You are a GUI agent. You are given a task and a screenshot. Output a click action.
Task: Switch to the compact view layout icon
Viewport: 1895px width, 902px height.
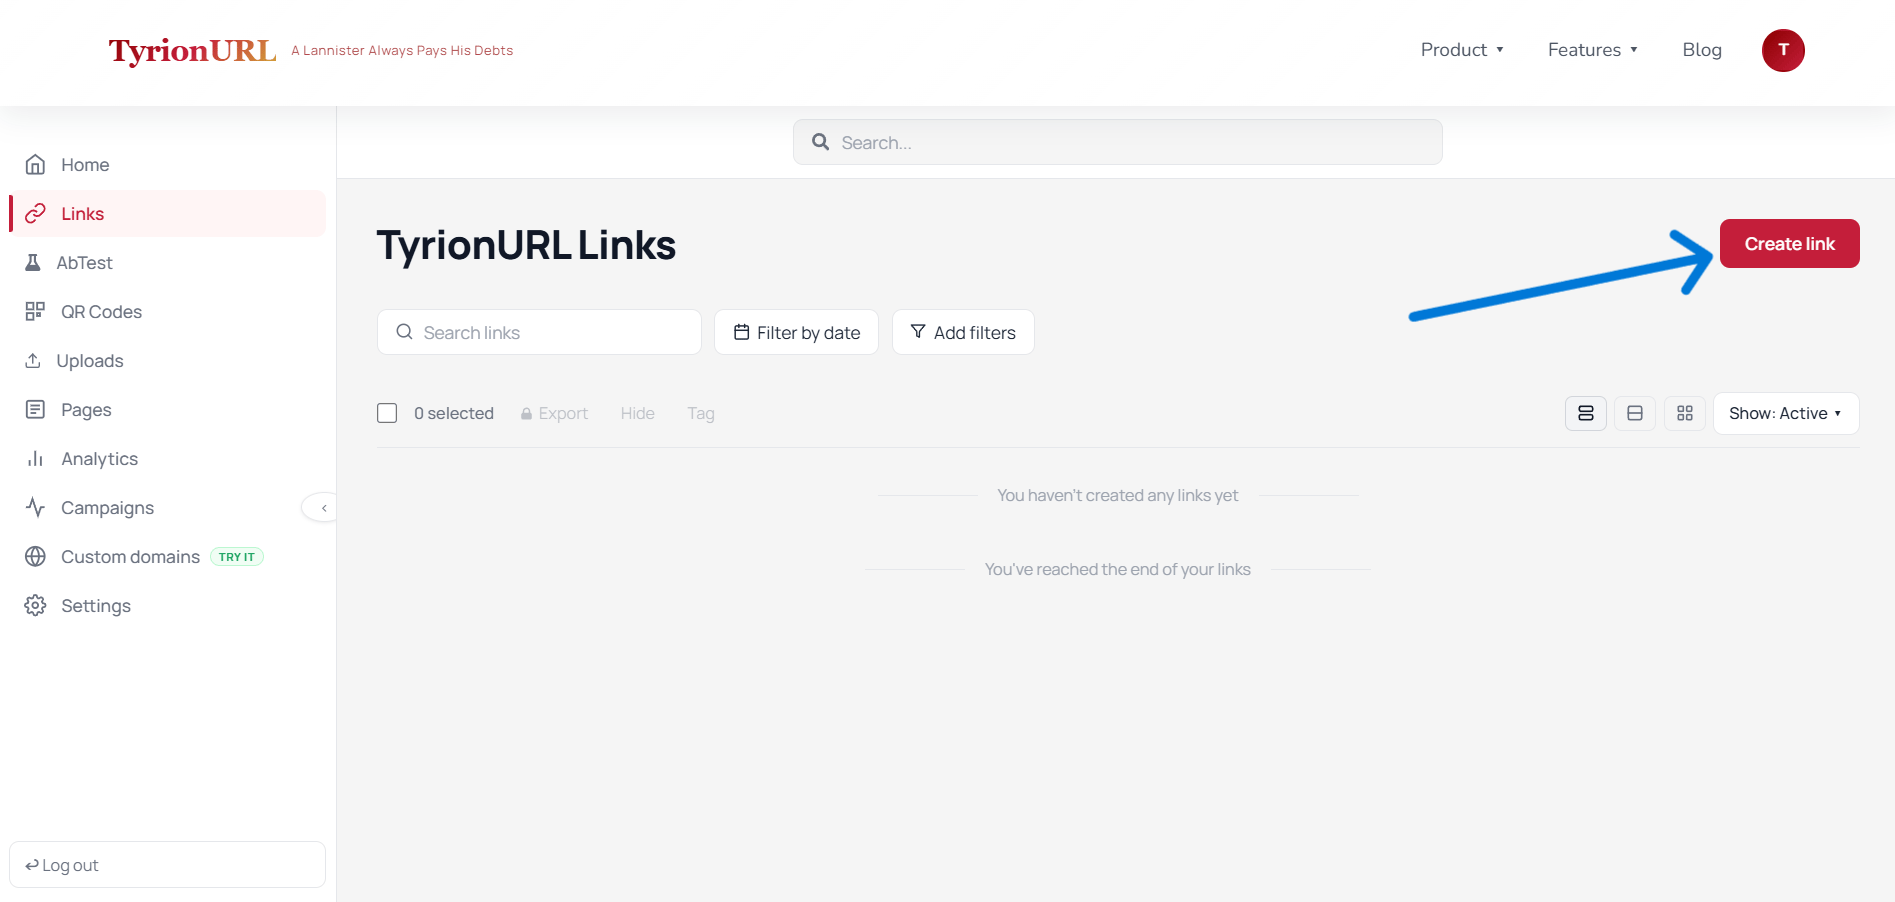[1635, 413]
